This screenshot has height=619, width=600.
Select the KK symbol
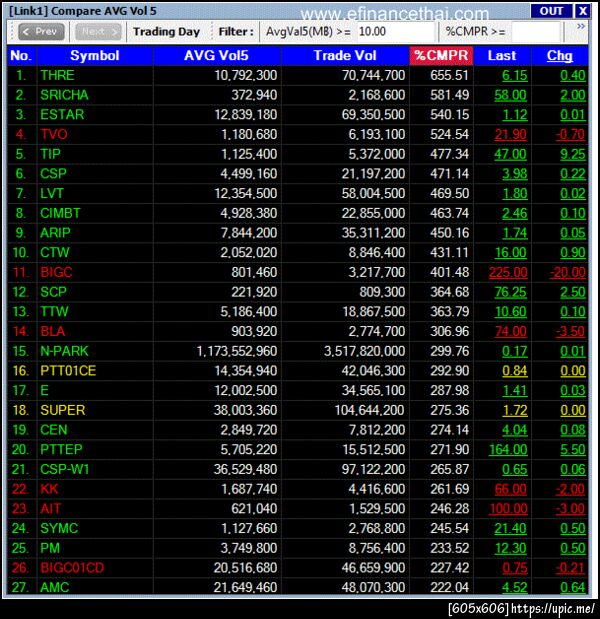point(49,489)
